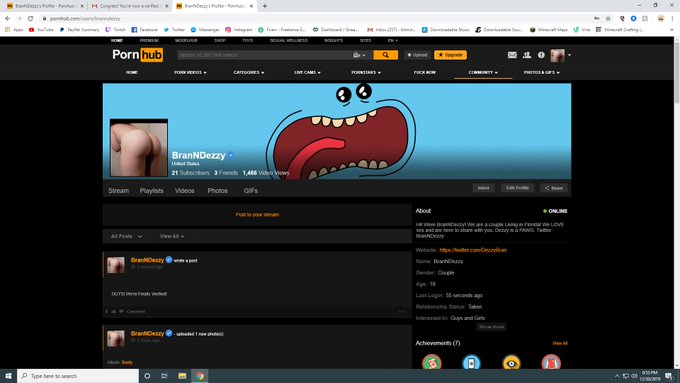Open the Messenger bookmark
This screenshot has width=680, height=383.
point(205,29)
